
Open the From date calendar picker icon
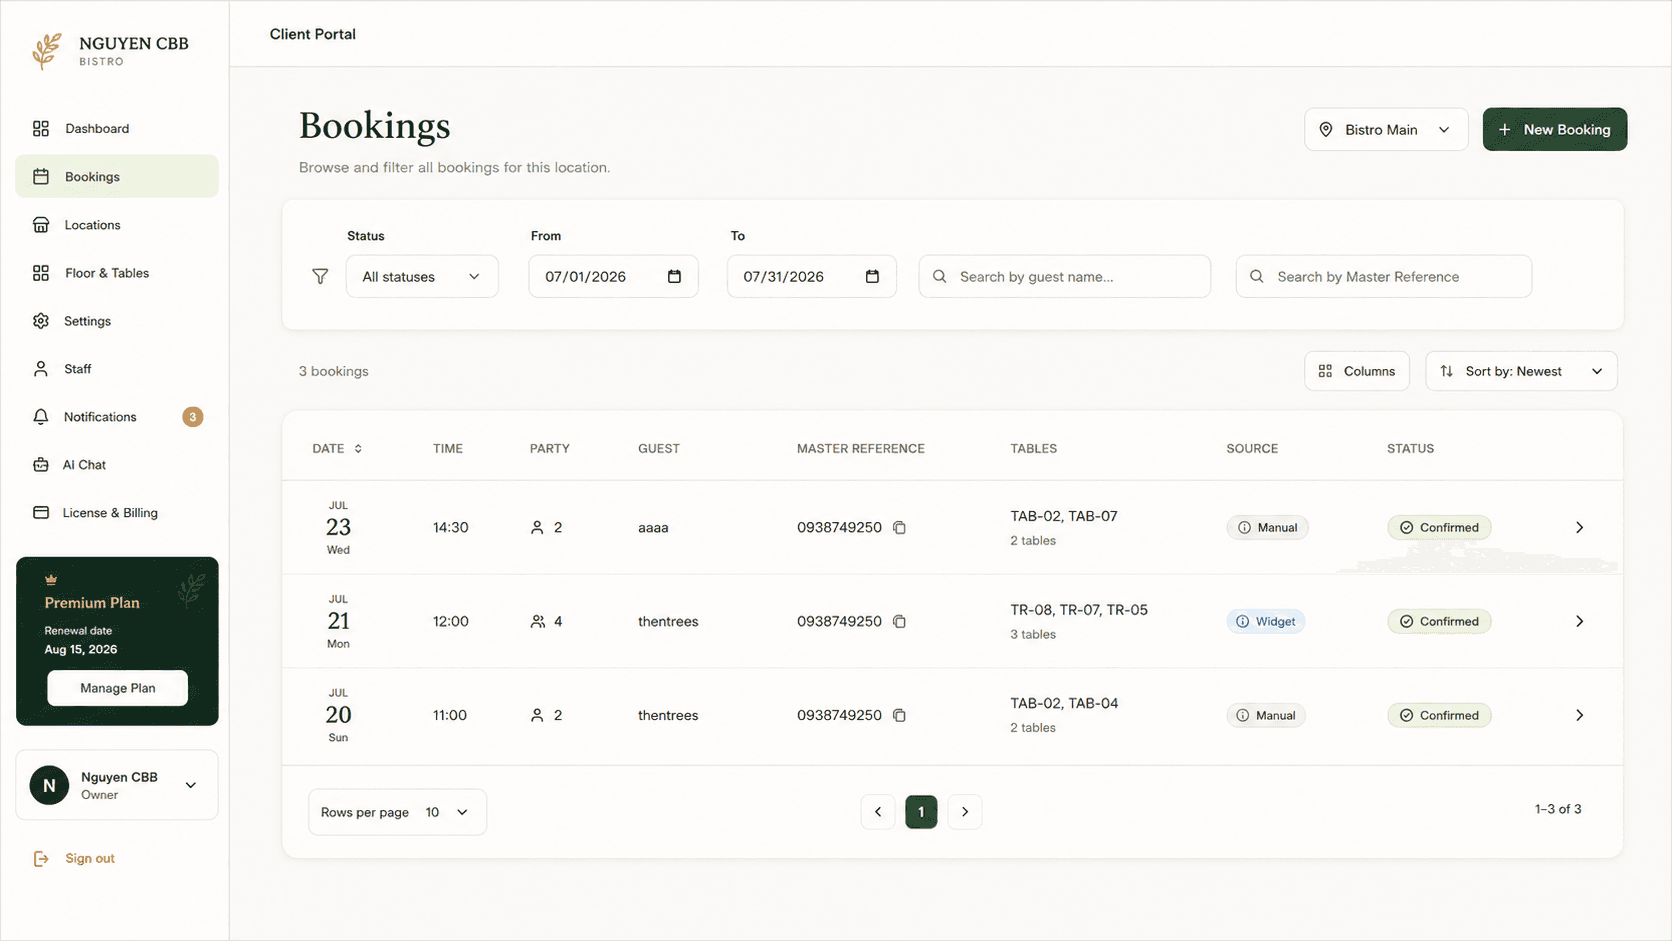coord(674,276)
